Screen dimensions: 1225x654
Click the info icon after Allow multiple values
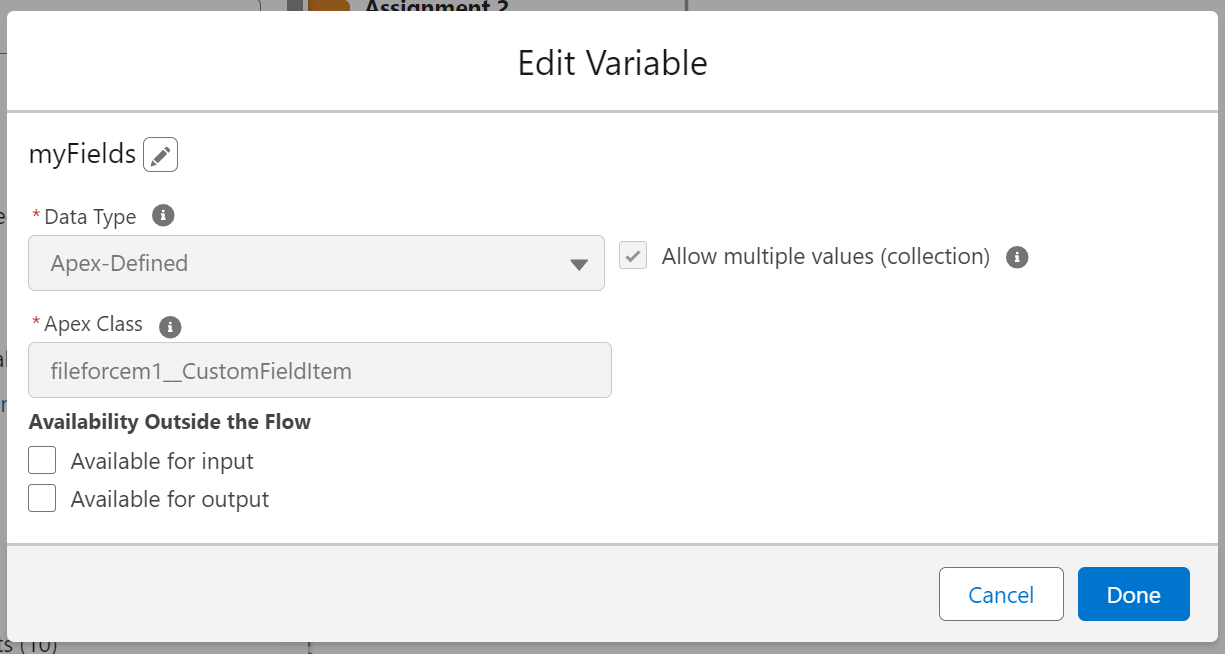pos(1017,257)
